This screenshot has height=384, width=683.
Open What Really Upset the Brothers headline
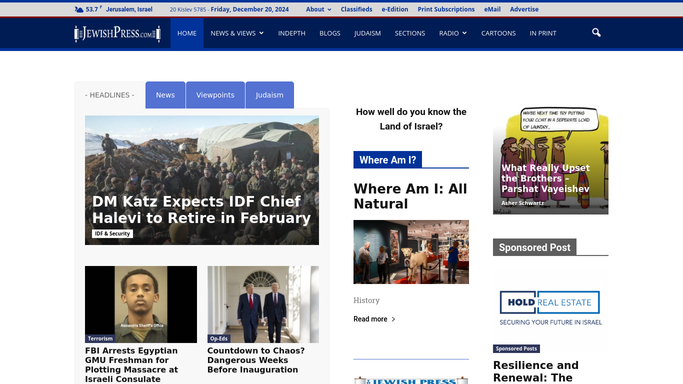545,179
